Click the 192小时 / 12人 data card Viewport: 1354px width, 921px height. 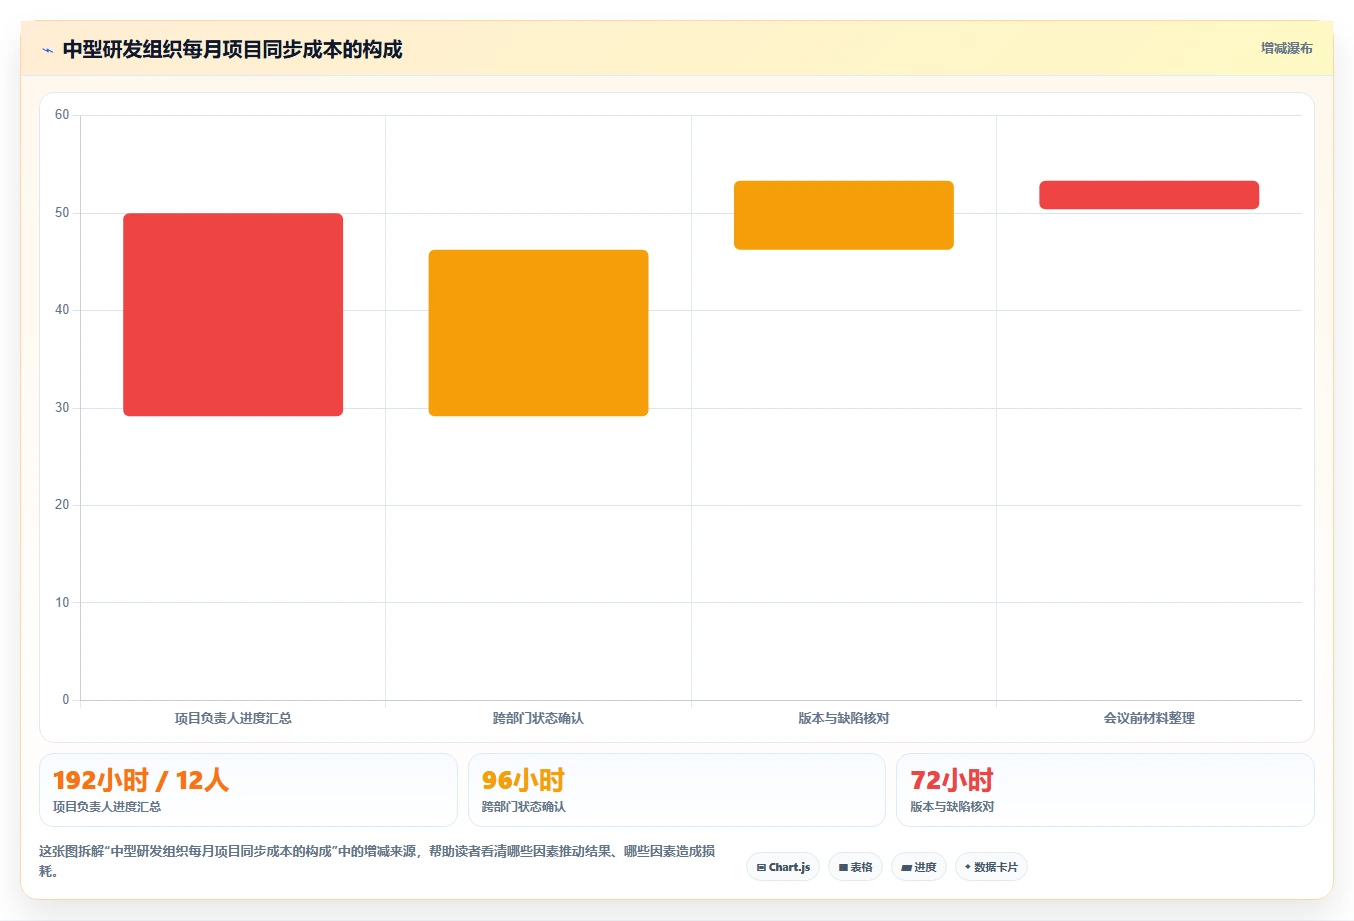pos(248,790)
